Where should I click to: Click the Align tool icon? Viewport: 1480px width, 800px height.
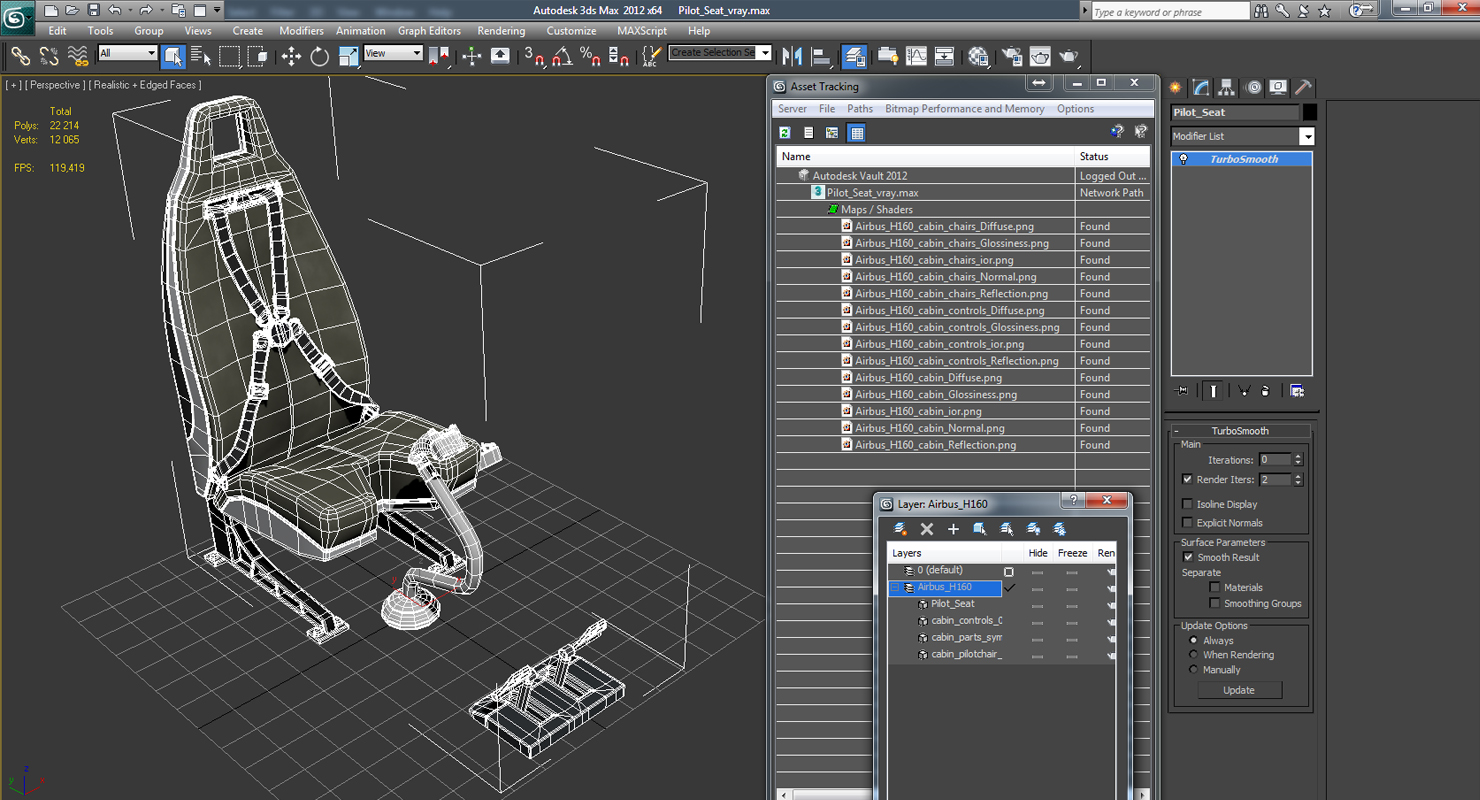tap(821, 56)
